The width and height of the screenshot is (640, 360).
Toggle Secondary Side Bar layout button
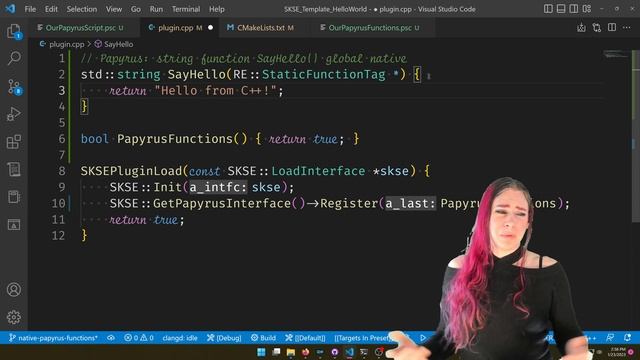point(573,9)
